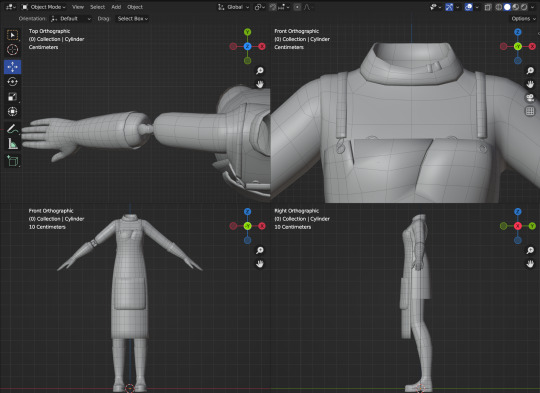The image size is (540, 393).
Task: Click 'Right Orthographic' viewport label
Action: [x=297, y=211]
